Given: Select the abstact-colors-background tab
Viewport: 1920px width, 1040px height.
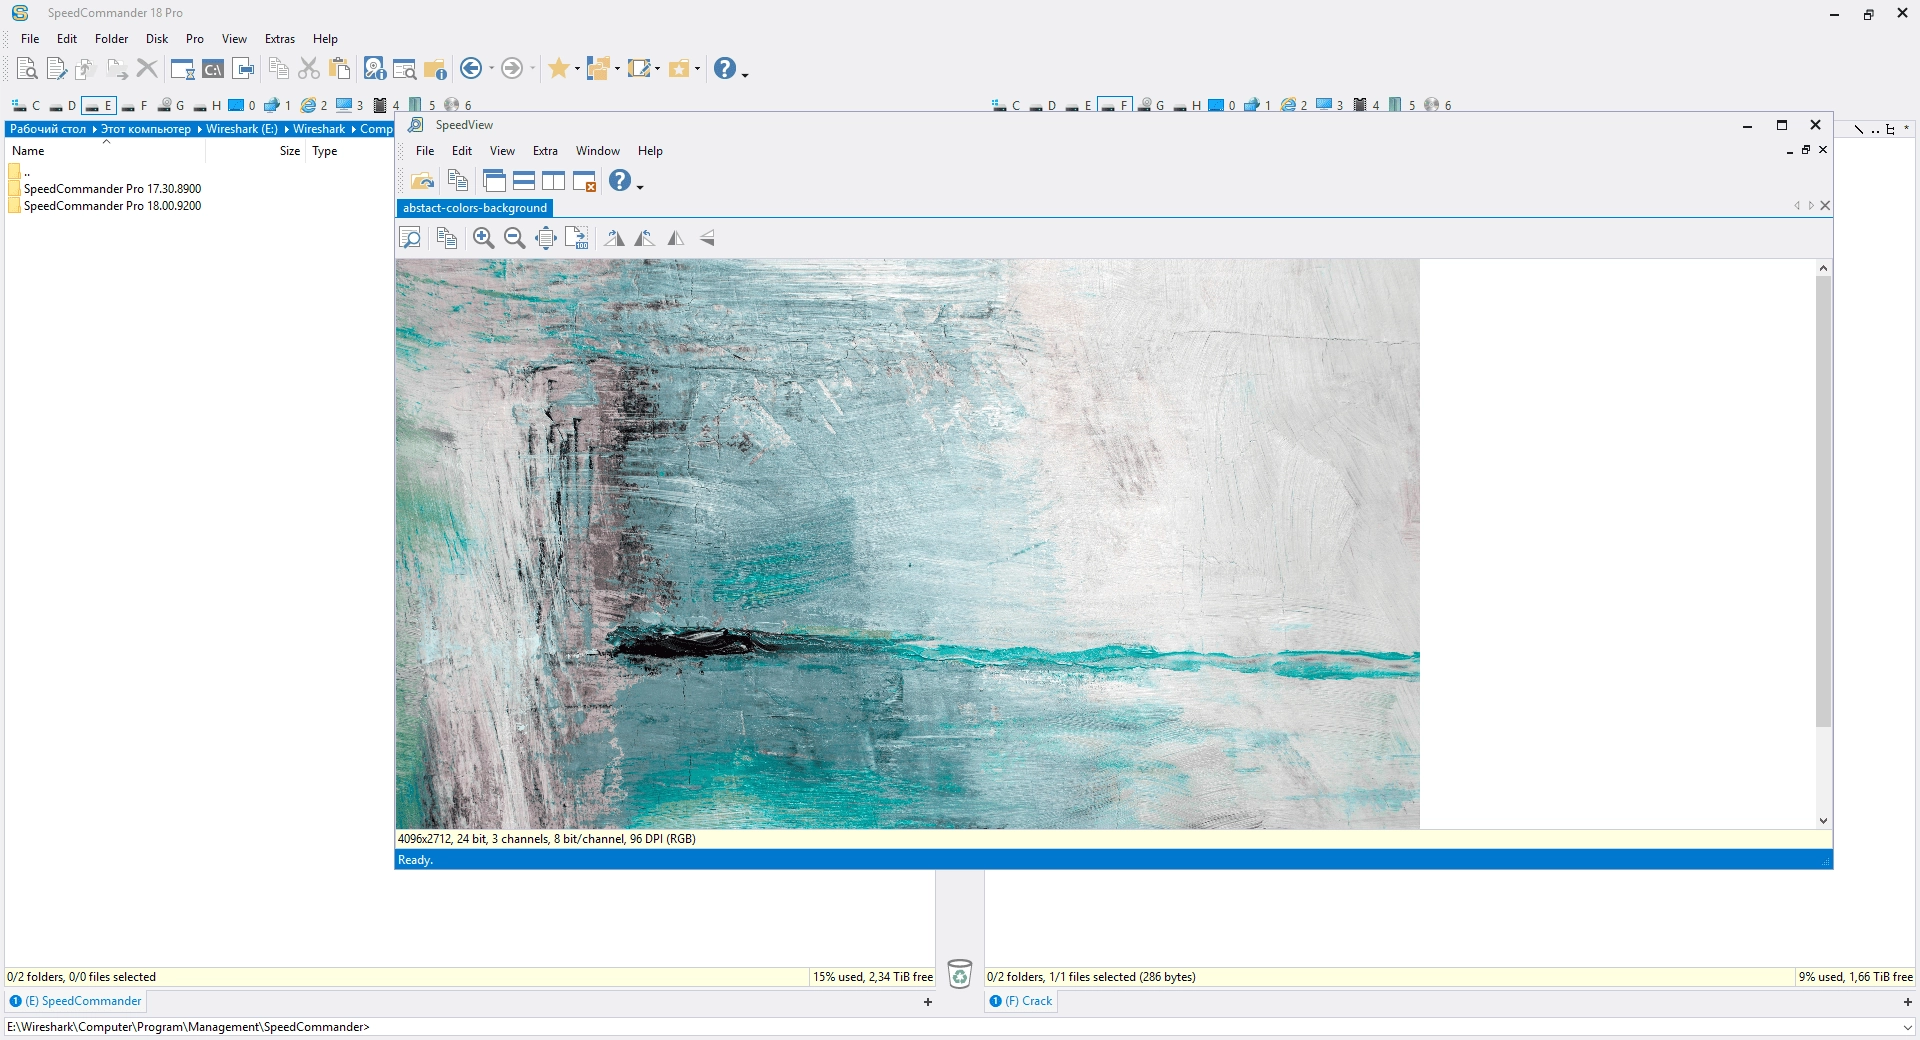Looking at the screenshot, I should [475, 208].
